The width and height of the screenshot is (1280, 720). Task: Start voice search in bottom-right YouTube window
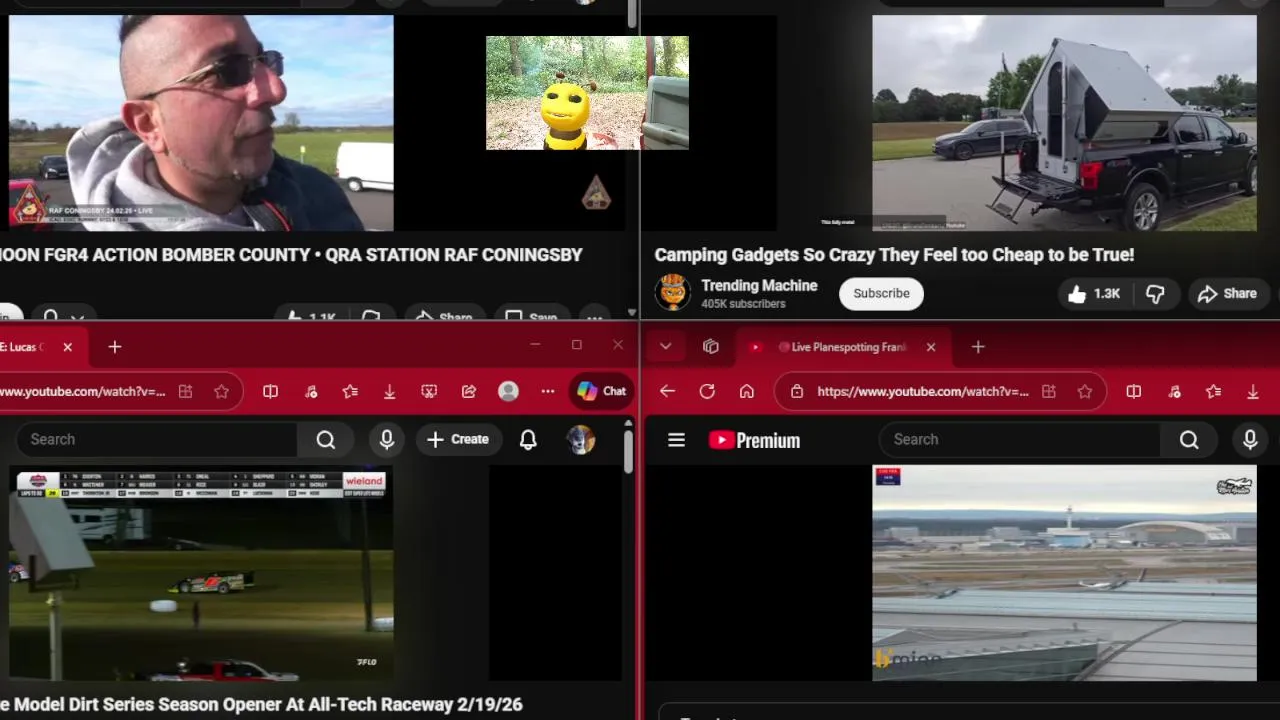click(1250, 439)
